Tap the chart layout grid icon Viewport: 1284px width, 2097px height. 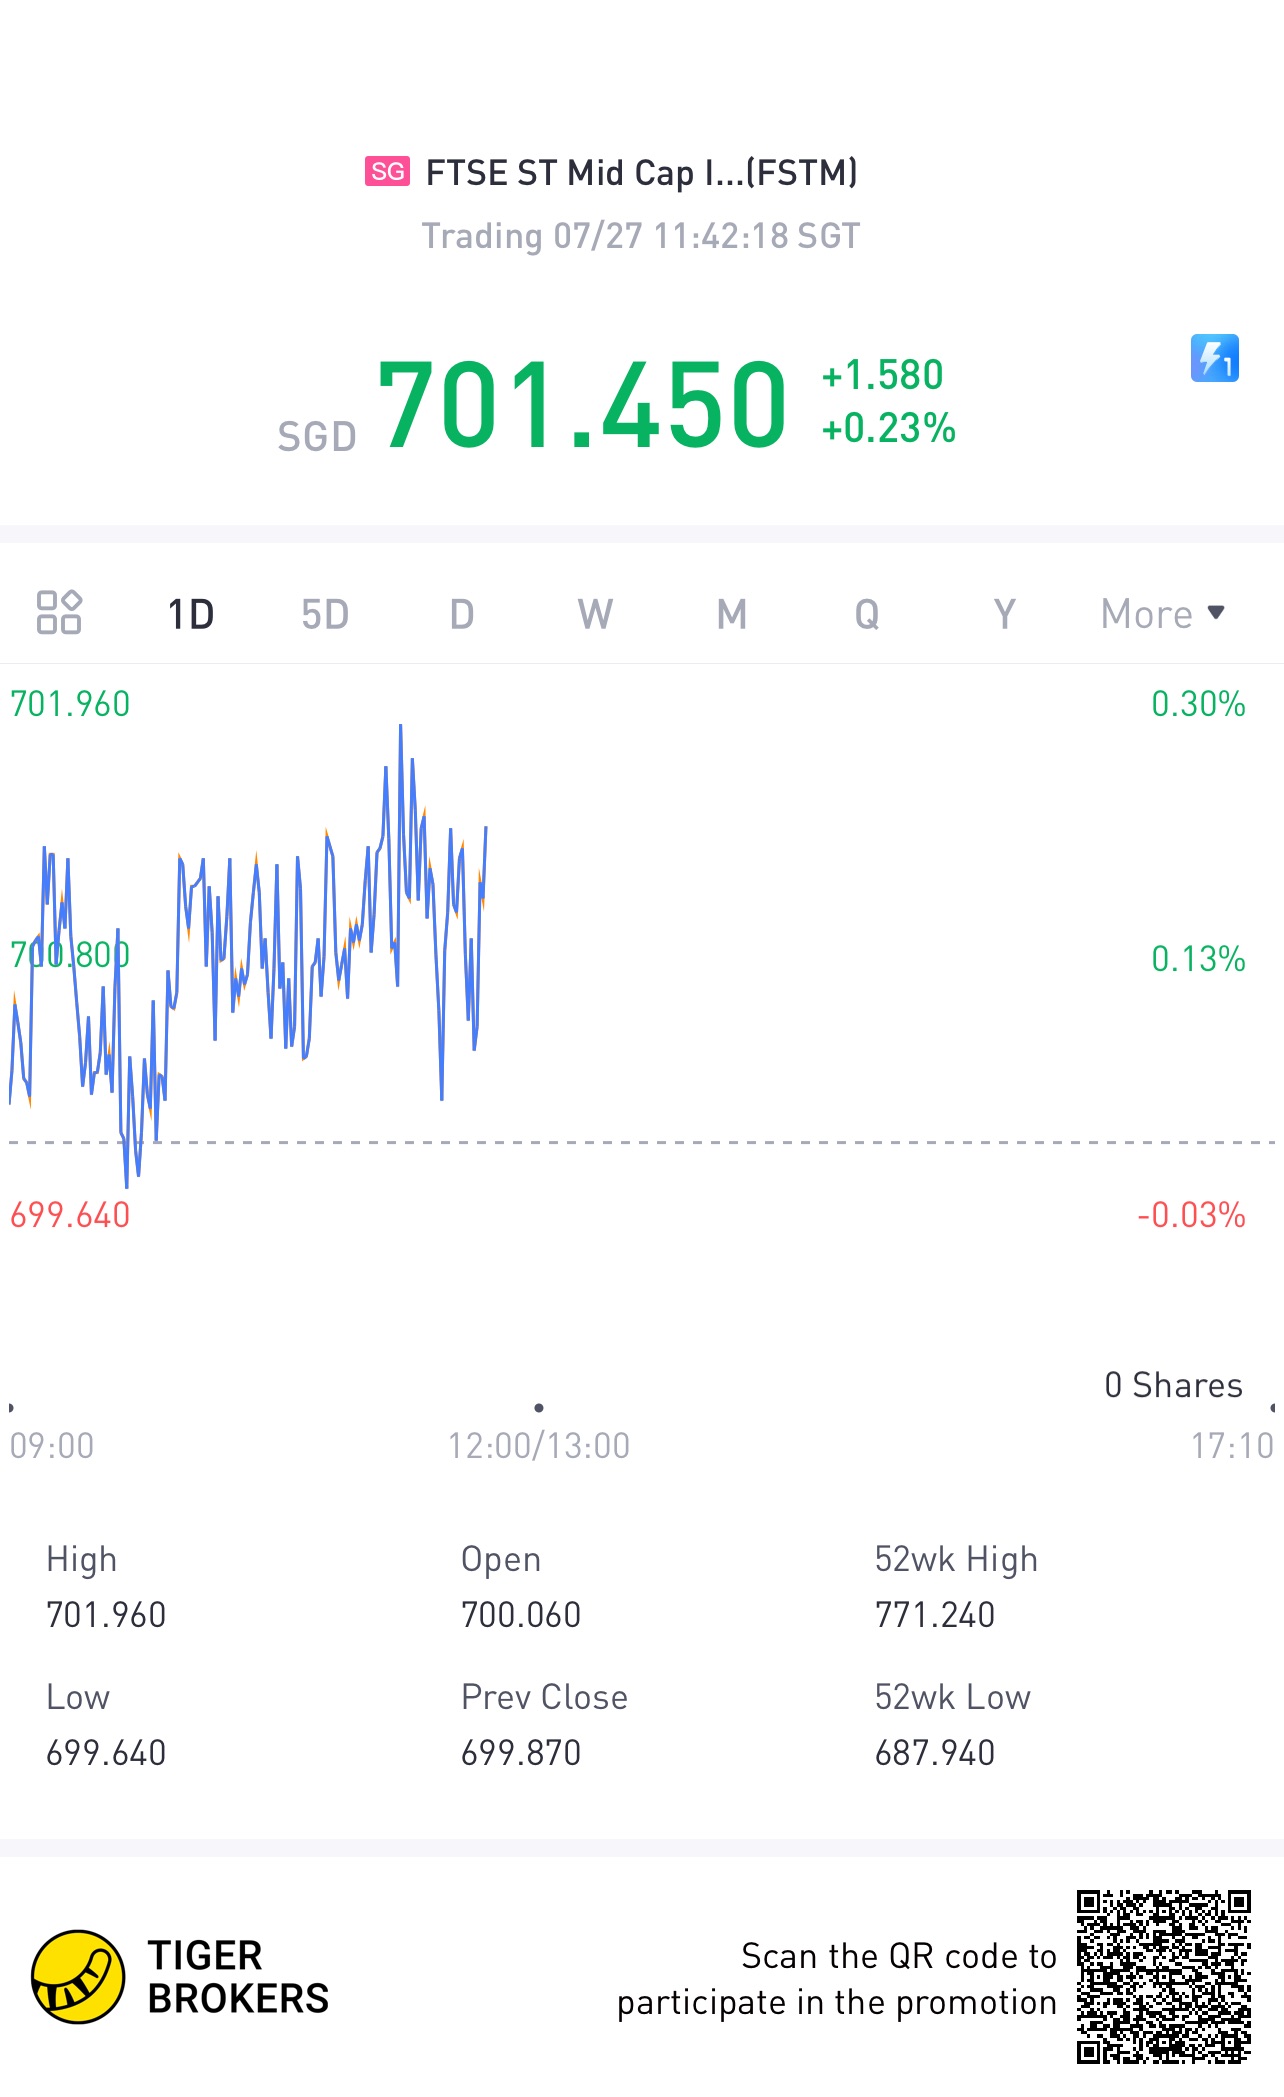coord(59,613)
